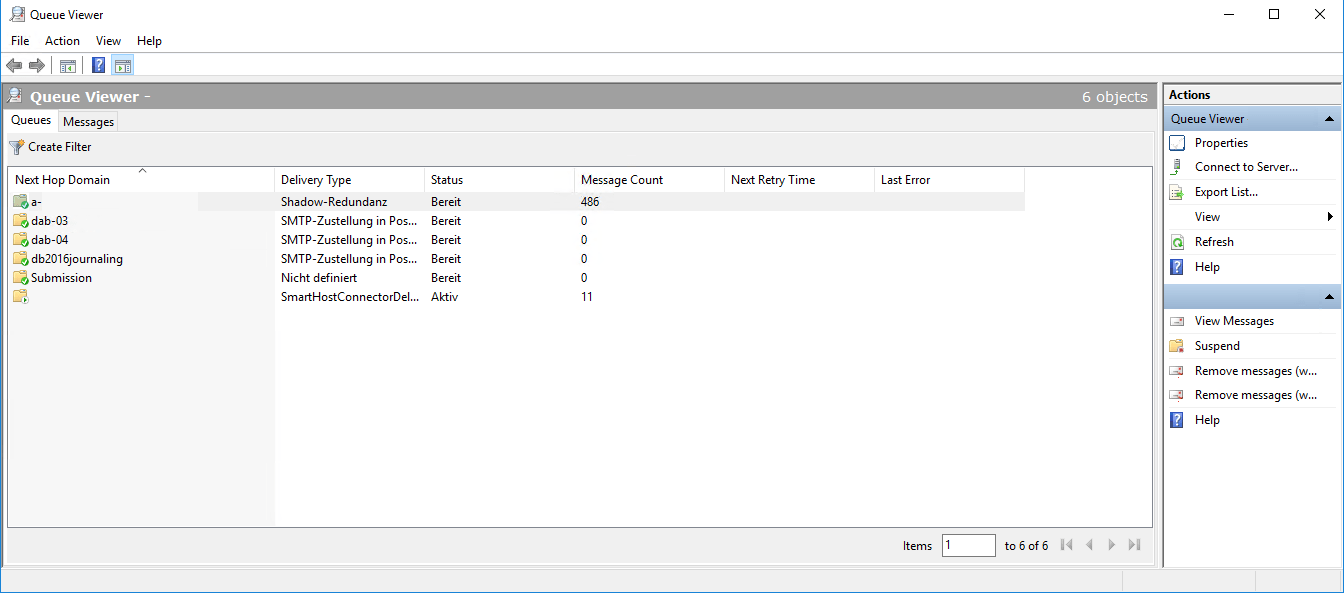Open the File menu
Image resolution: width=1344 pixels, height=593 pixels.
point(20,41)
